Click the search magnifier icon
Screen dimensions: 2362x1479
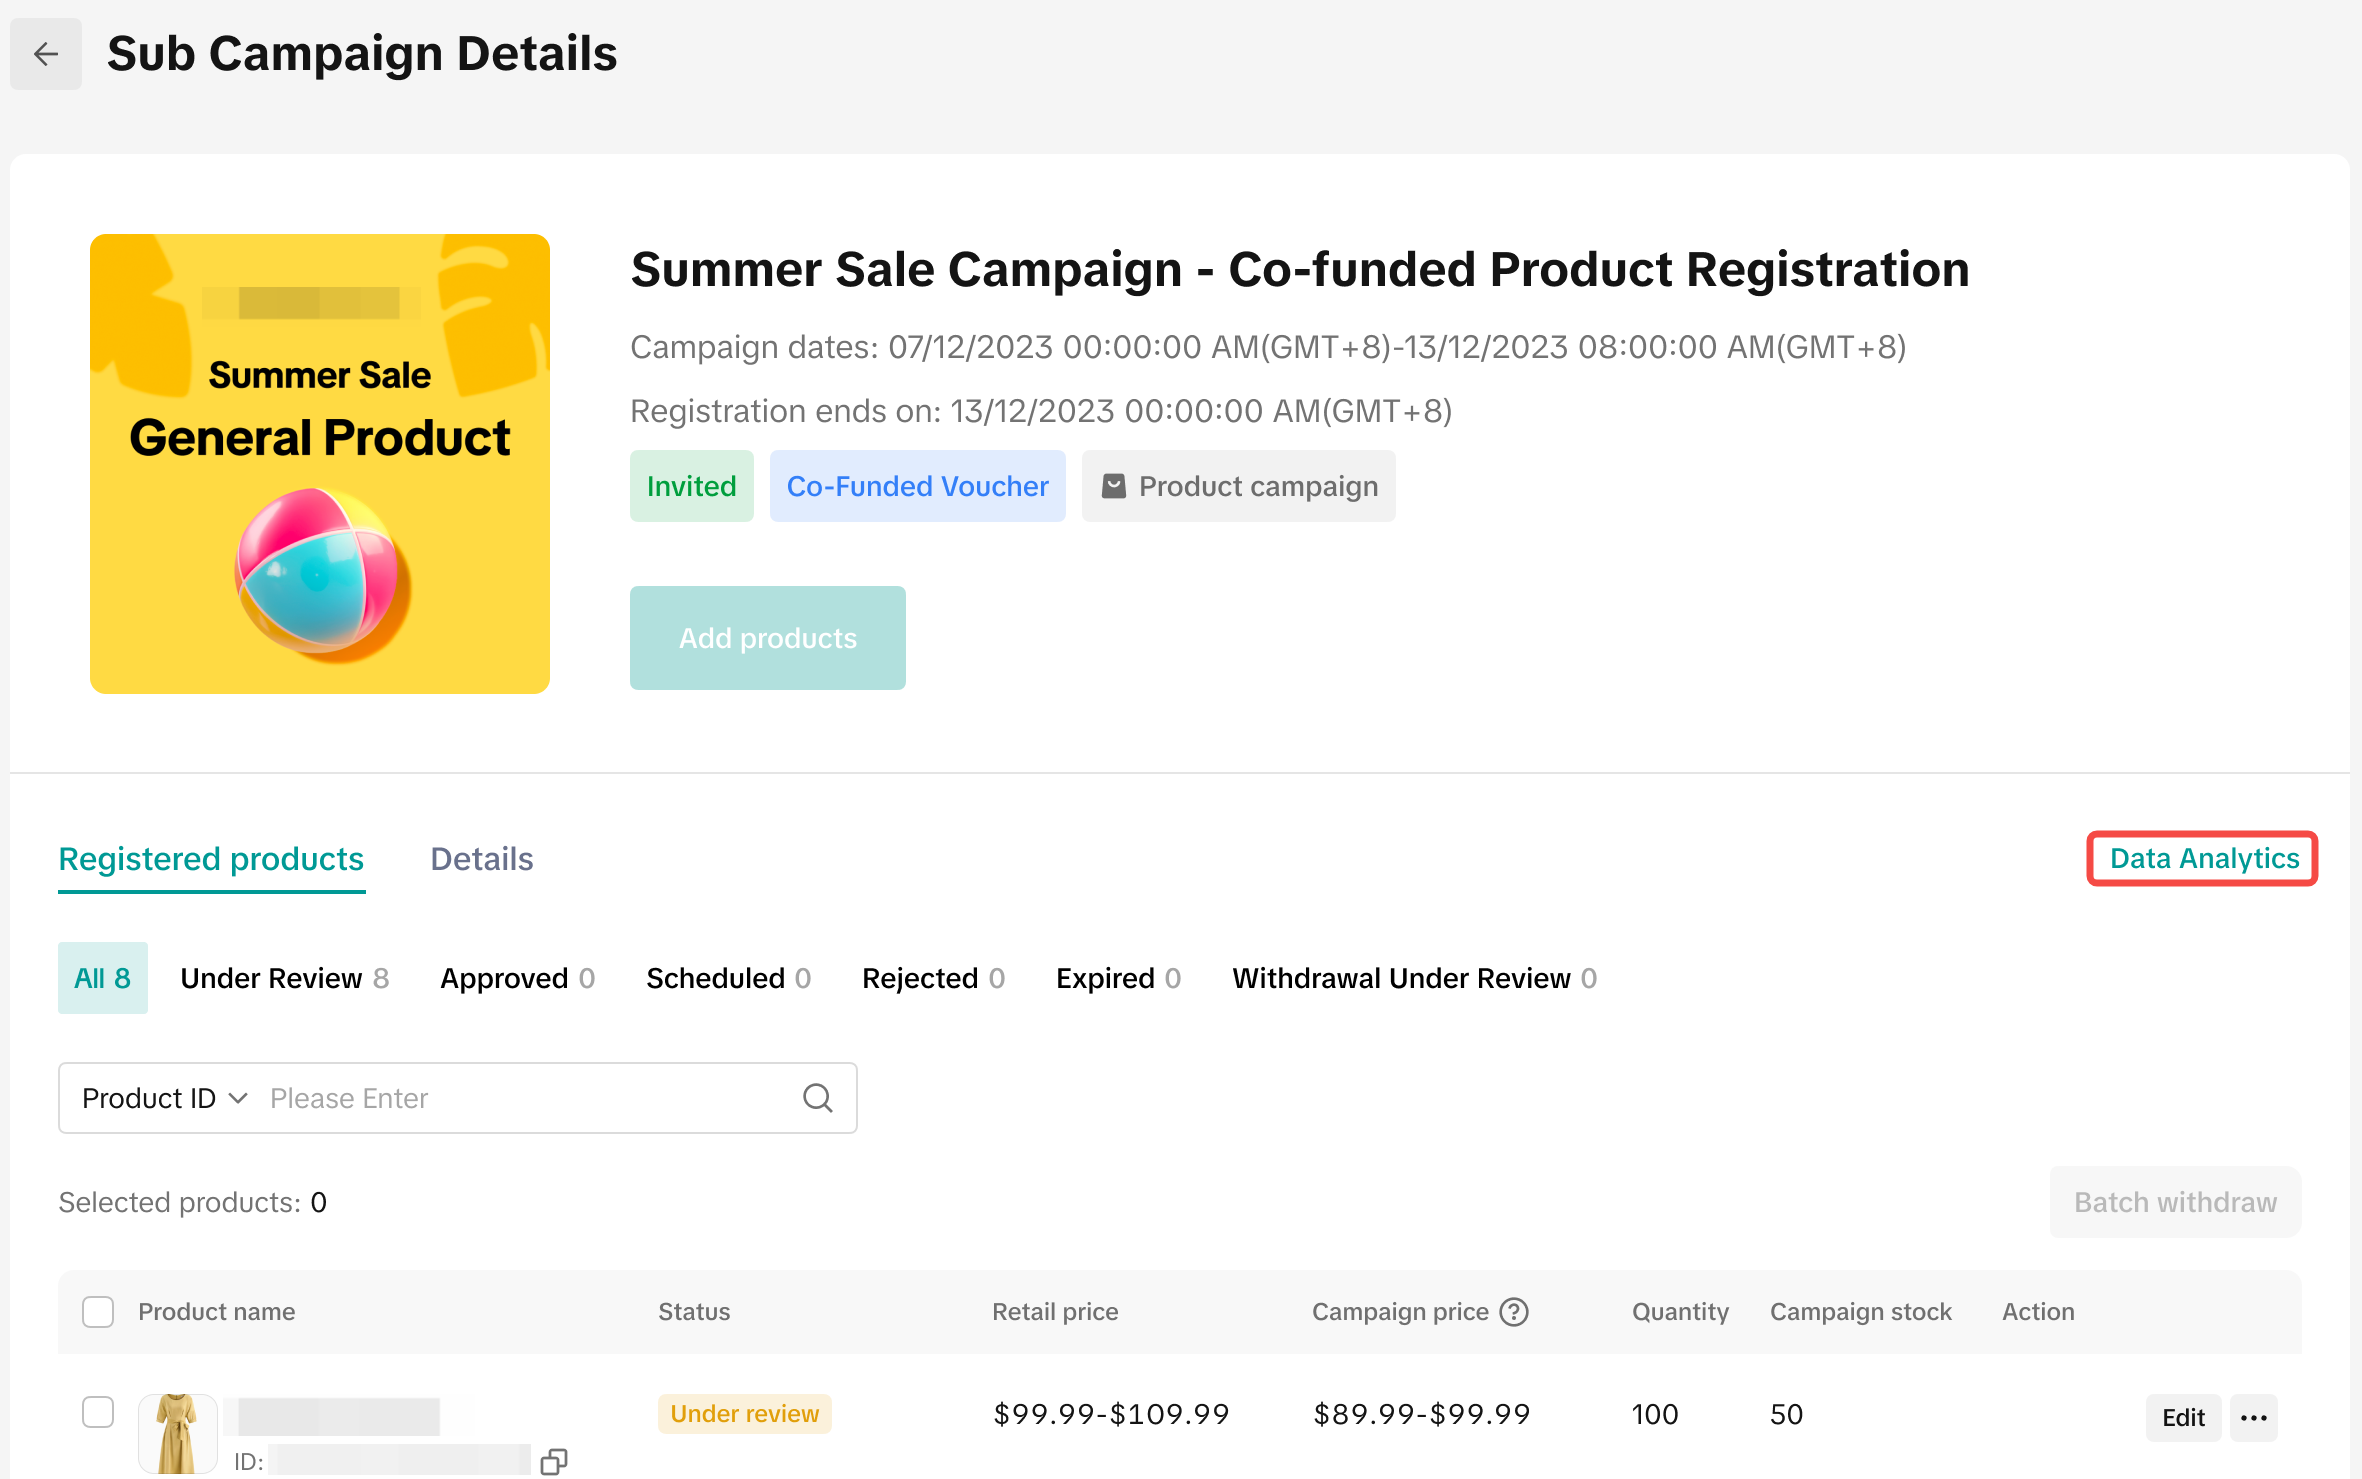[x=817, y=1098]
